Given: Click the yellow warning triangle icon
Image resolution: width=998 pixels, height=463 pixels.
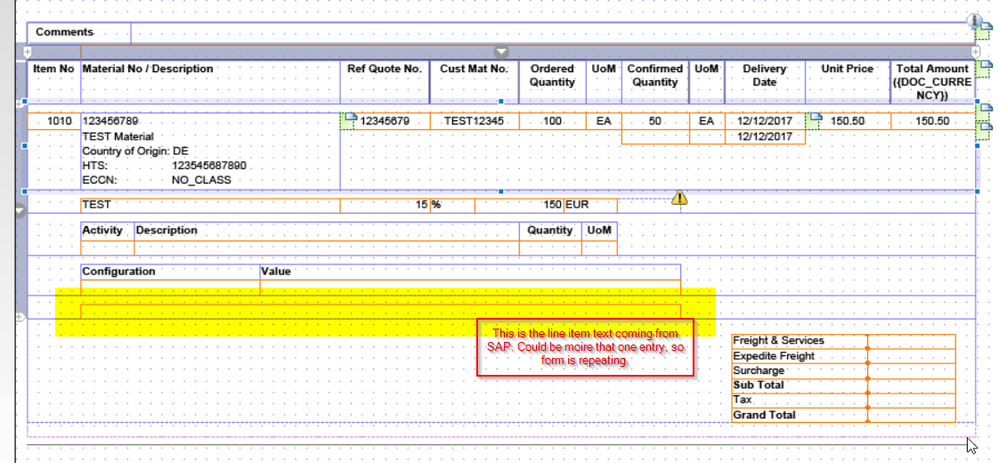Looking at the screenshot, I should click(680, 198).
